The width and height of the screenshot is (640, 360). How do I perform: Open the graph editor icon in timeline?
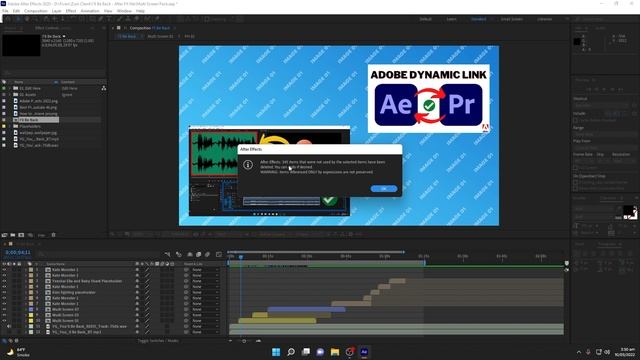coord(219,254)
